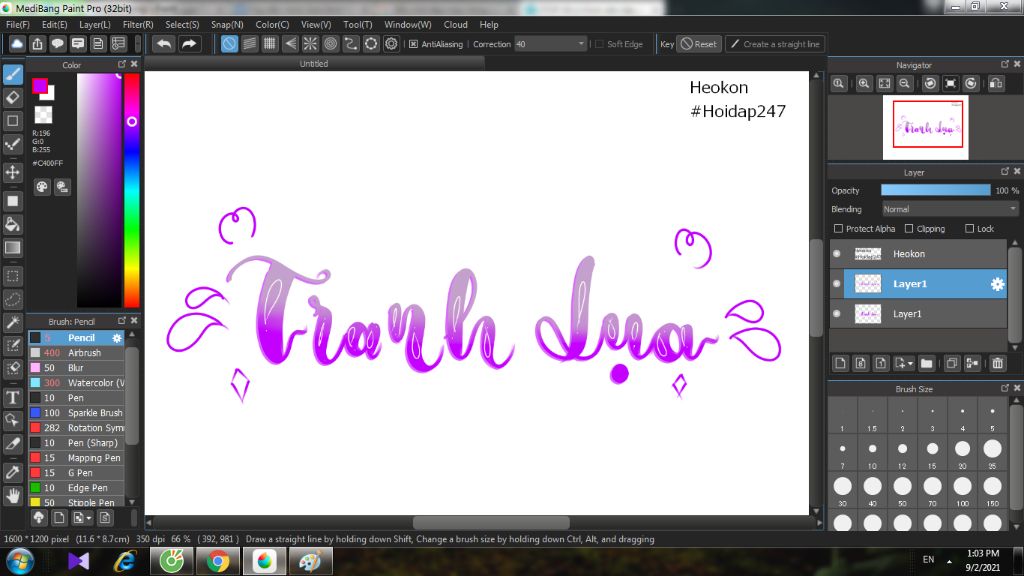
Task: Open Pencil brush settings gear
Action: click(117, 338)
